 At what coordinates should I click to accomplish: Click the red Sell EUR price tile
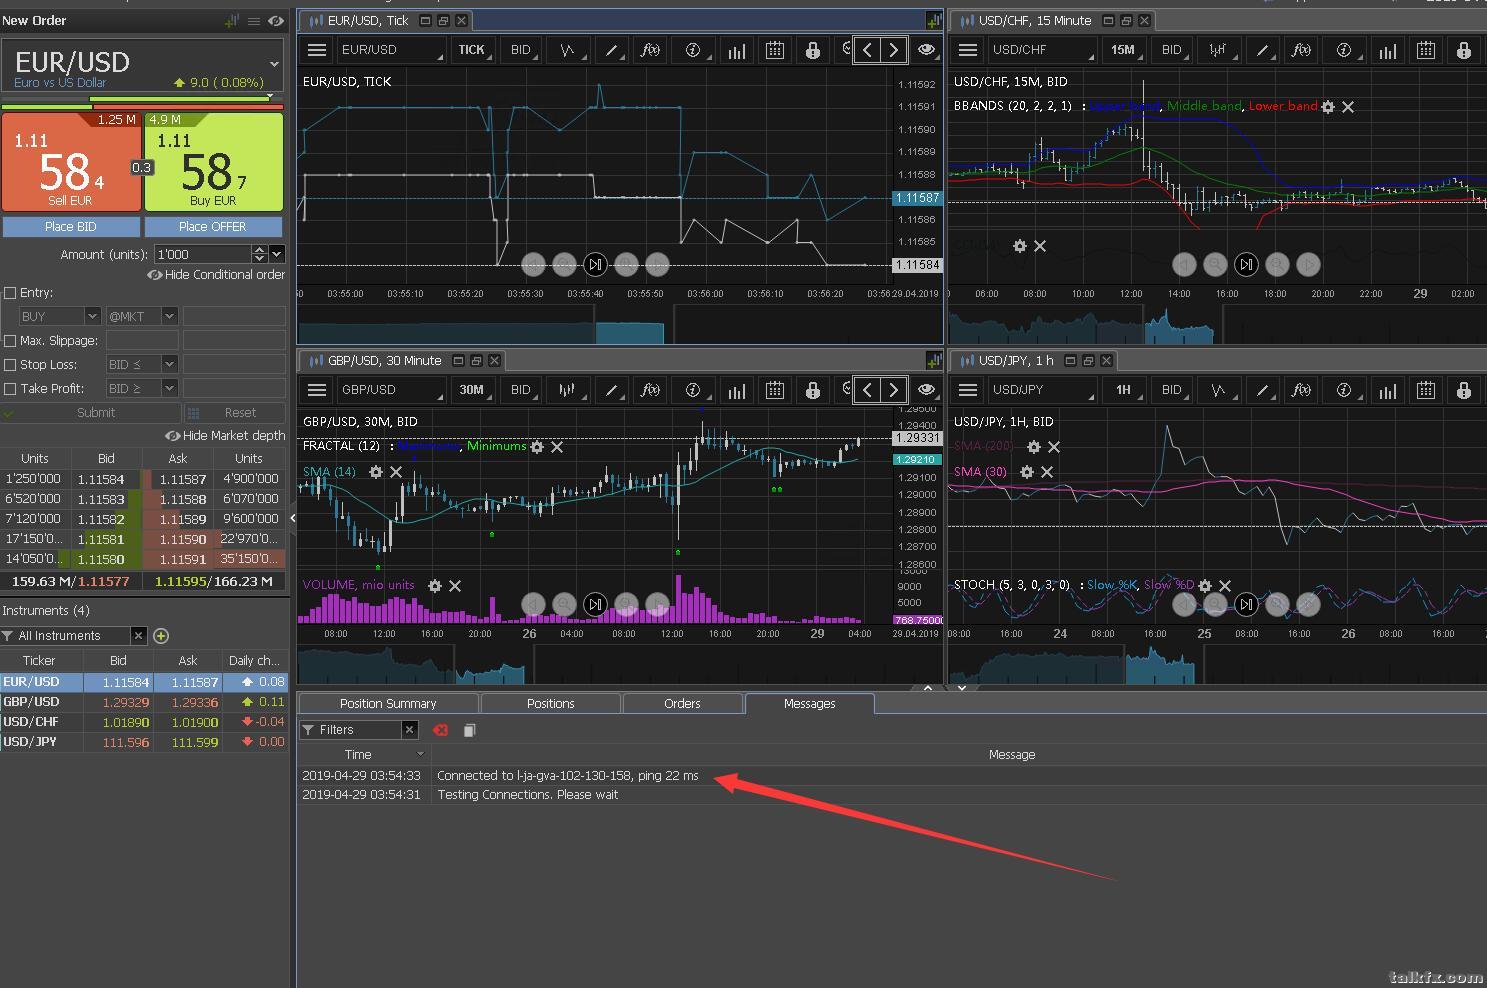(x=71, y=162)
